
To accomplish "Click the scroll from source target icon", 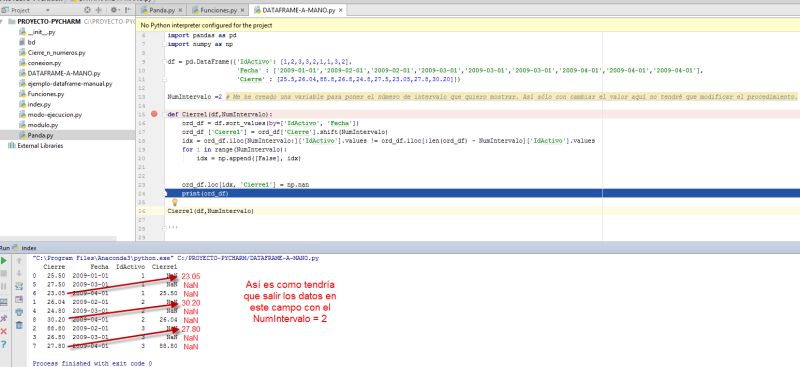I will [87, 10].
